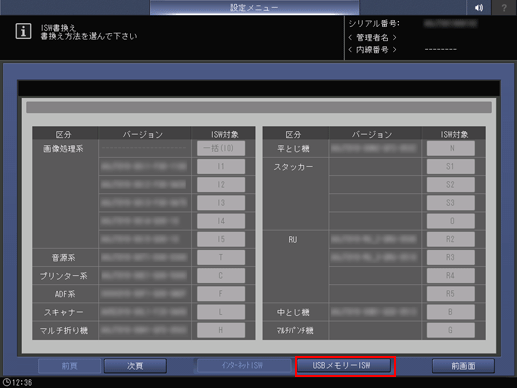517x388 pixels.
Task: Click the プリンター系 category label
Action: [63, 276]
